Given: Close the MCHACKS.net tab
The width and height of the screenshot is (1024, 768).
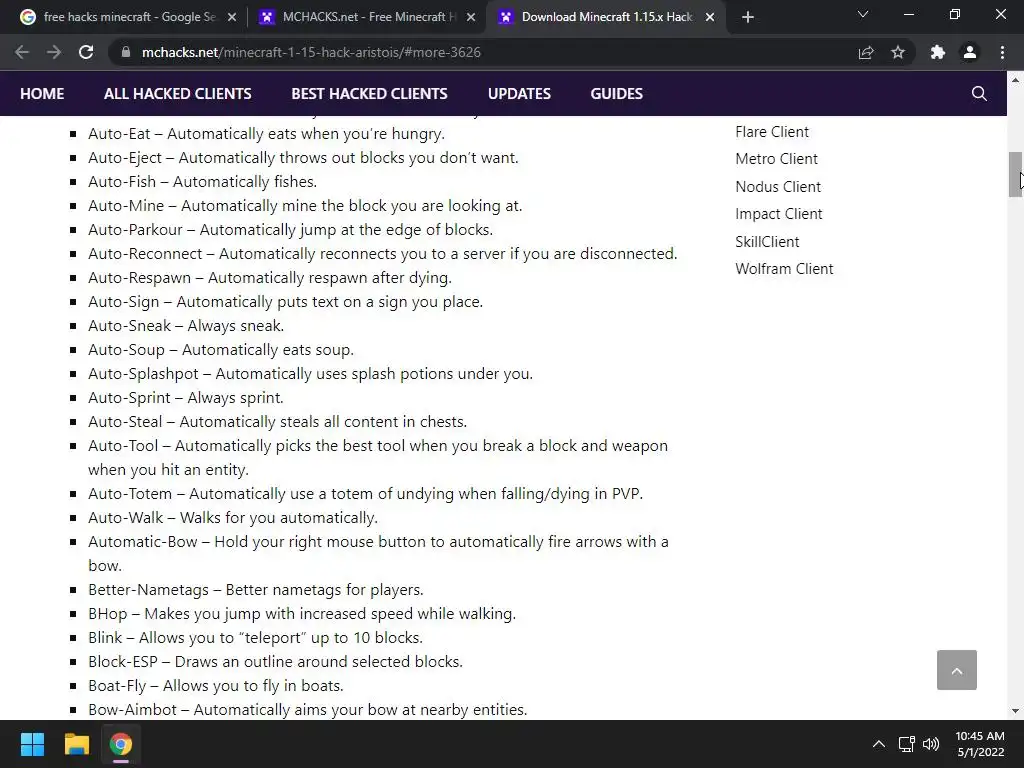Looking at the screenshot, I should click(x=471, y=17).
